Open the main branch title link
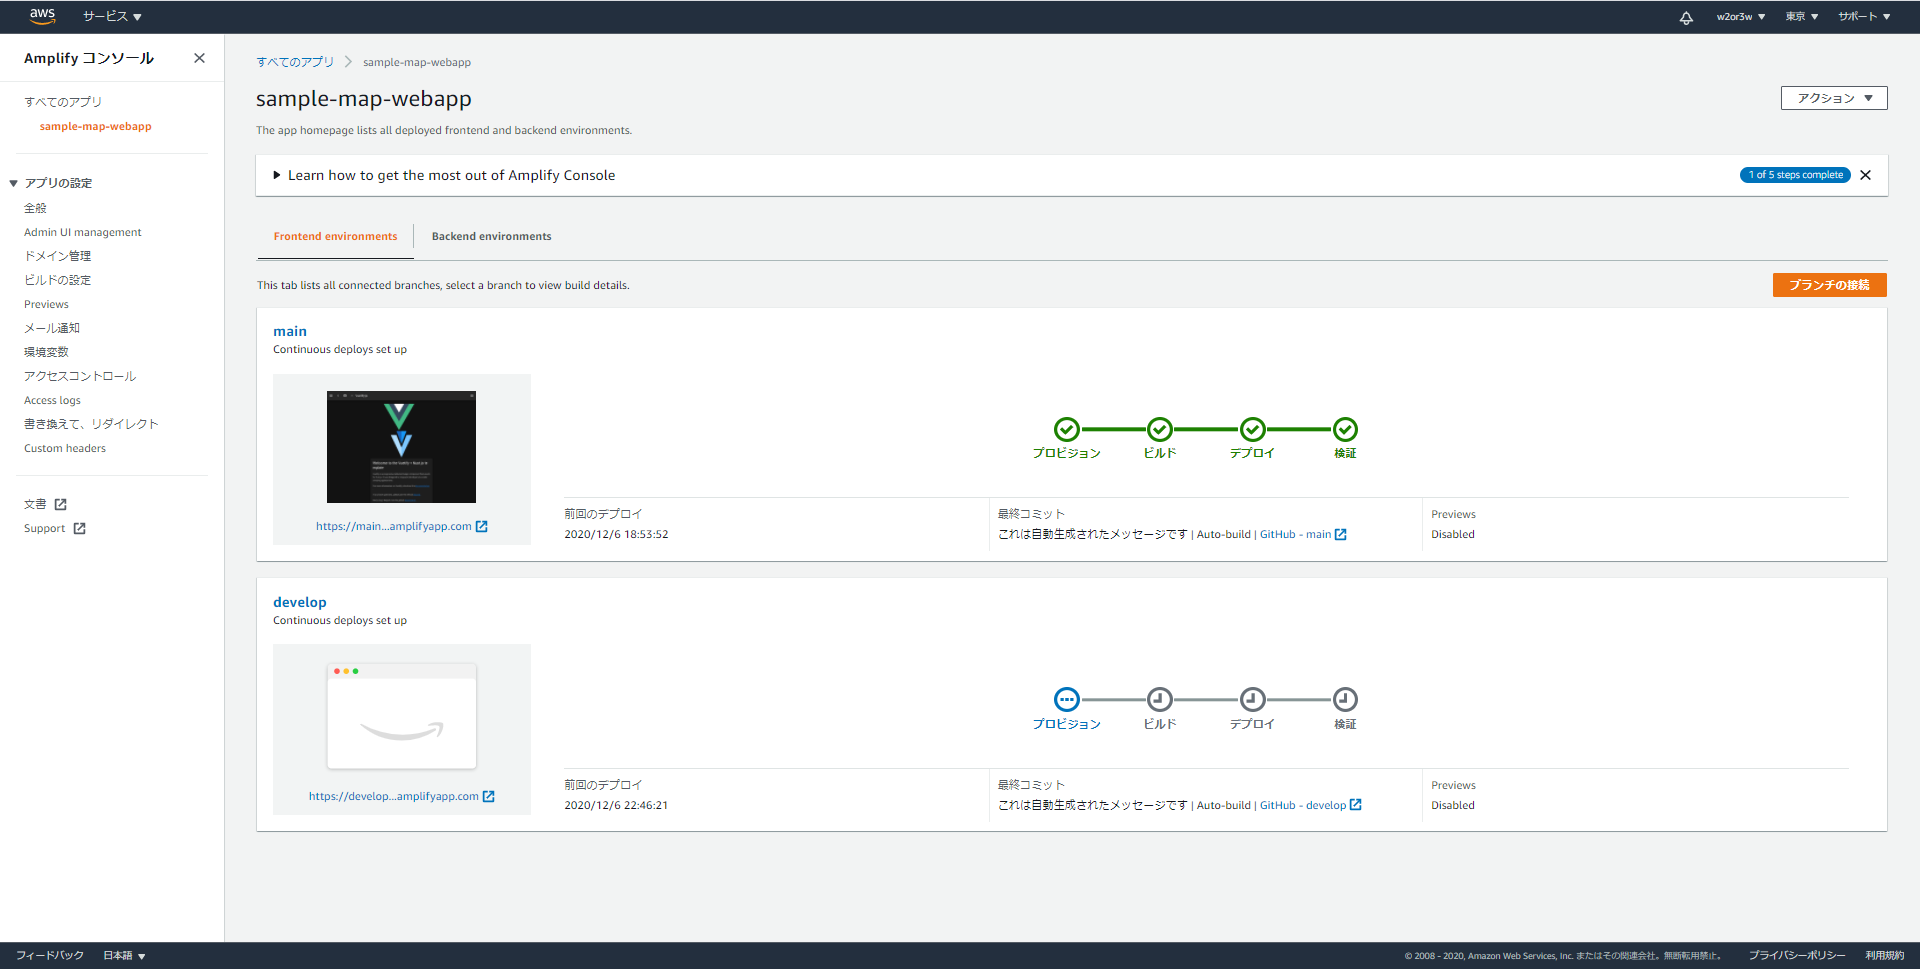Screen dimensions: 1920x969 pyautogui.click(x=290, y=331)
